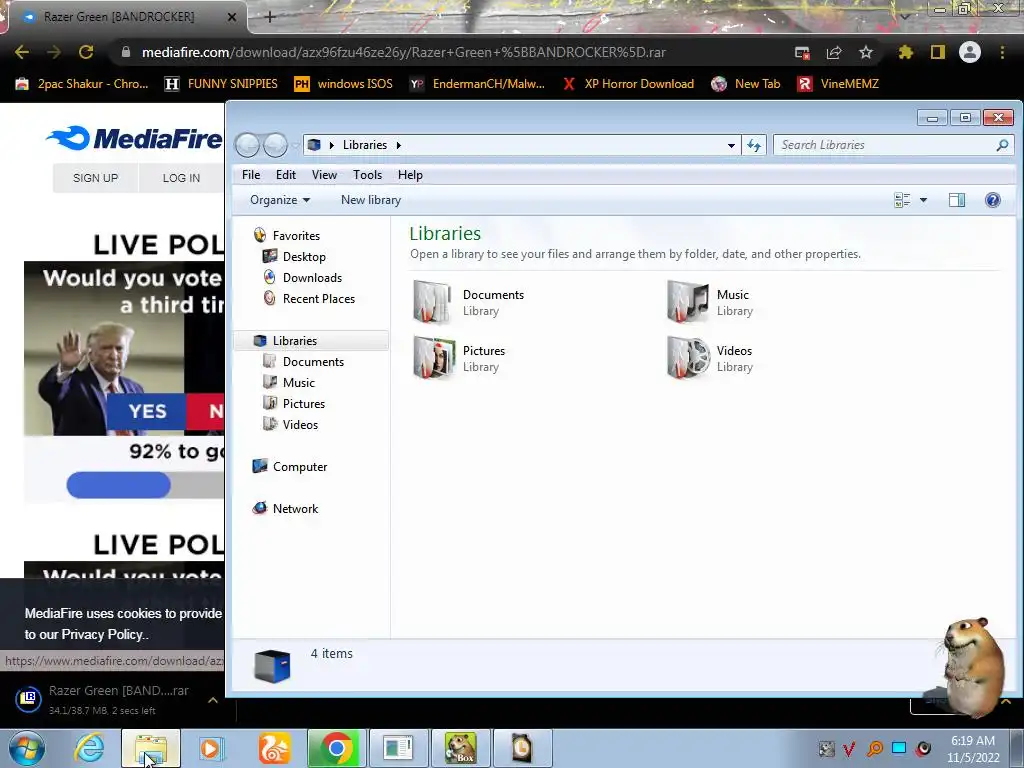1024x768 pixels.
Task: Open breadcrumb root arrow before Libraries
Action: 332,145
